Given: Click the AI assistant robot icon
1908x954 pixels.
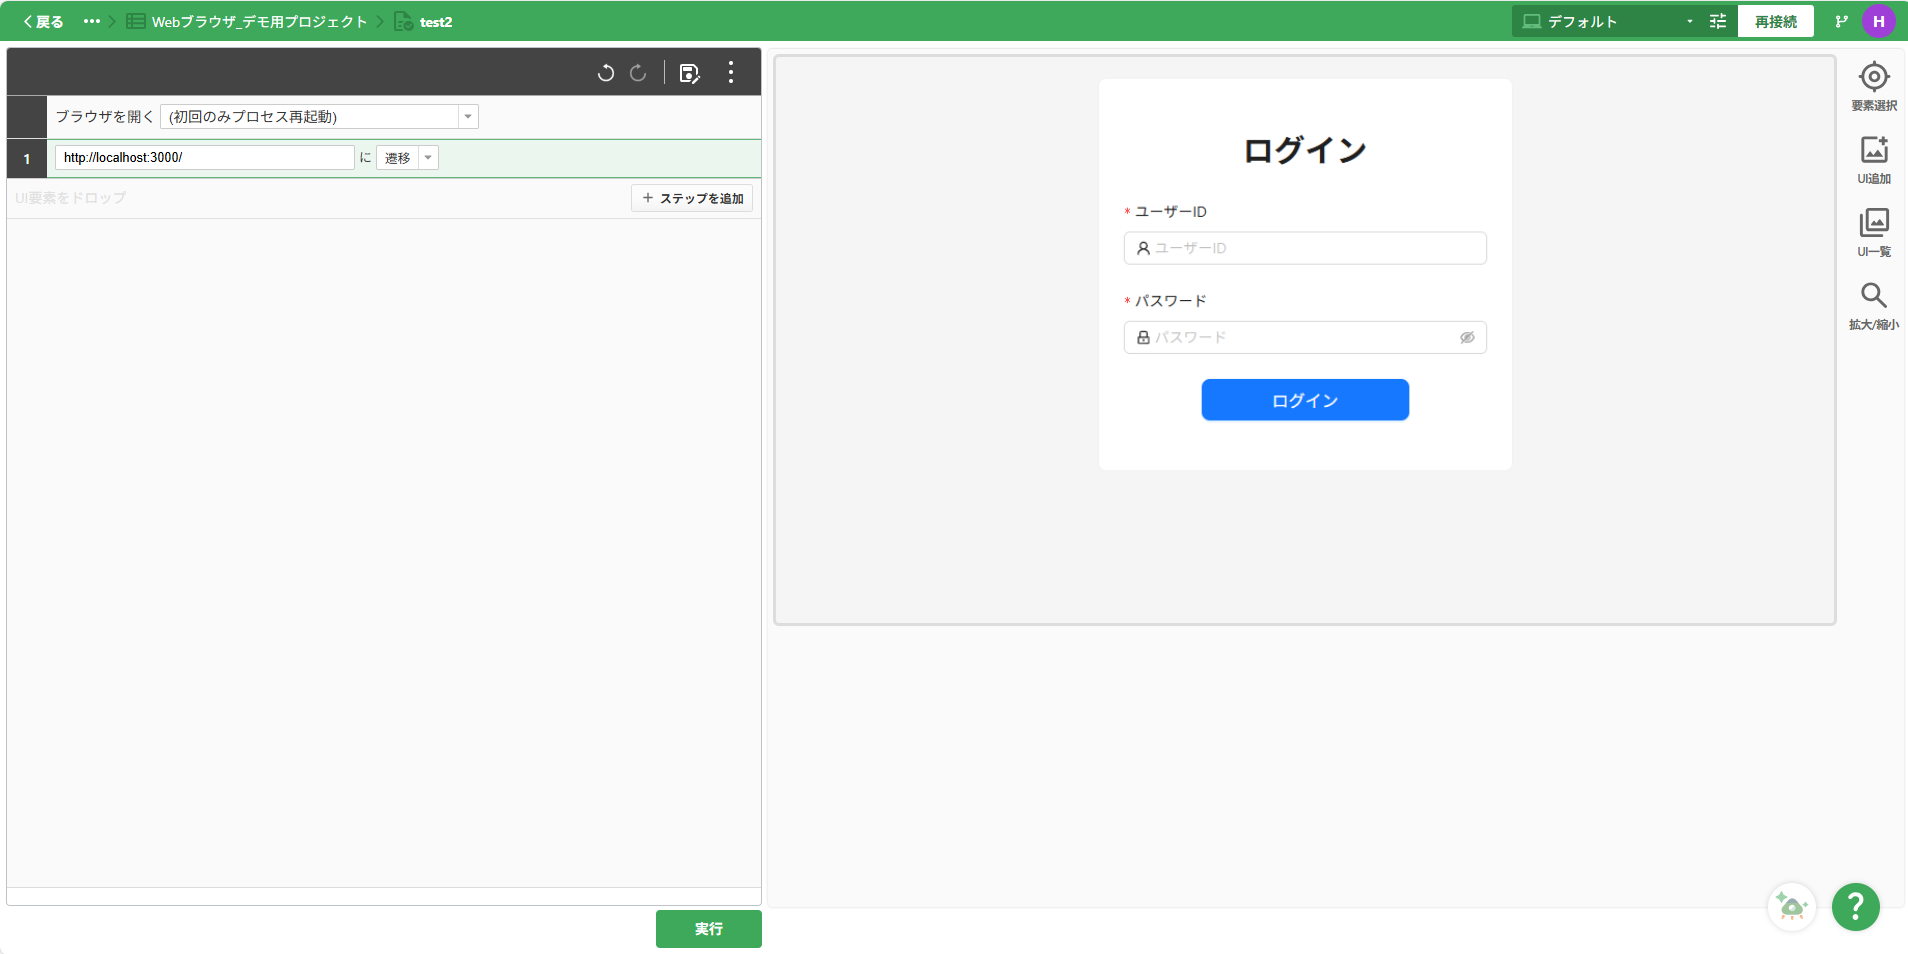Looking at the screenshot, I should pos(1791,907).
